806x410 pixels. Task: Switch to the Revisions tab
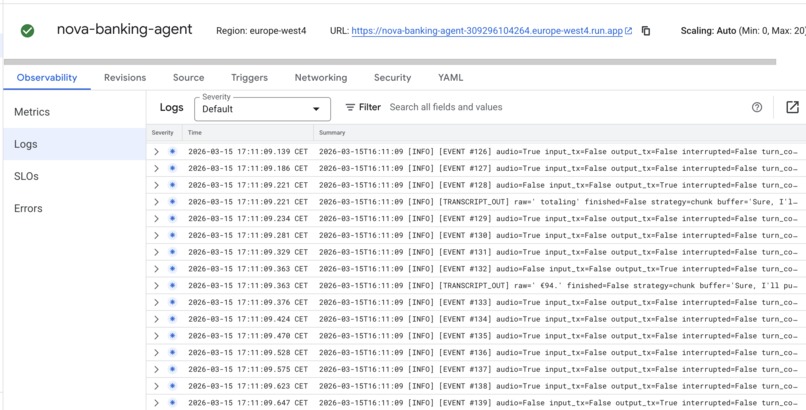125,78
